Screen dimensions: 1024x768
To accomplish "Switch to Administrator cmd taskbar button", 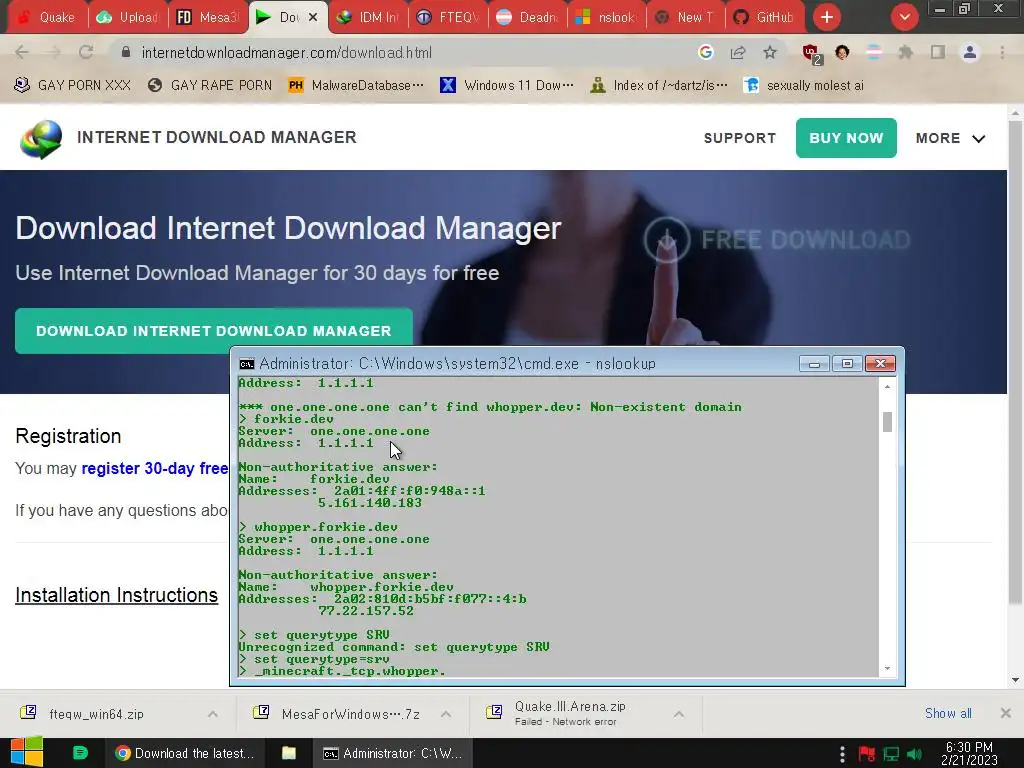I will [x=392, y=753].
